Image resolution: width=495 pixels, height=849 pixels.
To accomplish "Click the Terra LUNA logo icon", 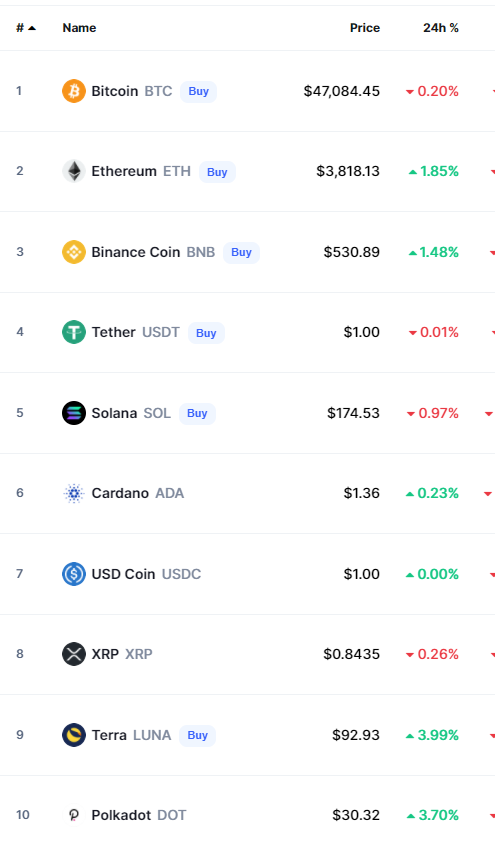I will click(x=74, y=735).
